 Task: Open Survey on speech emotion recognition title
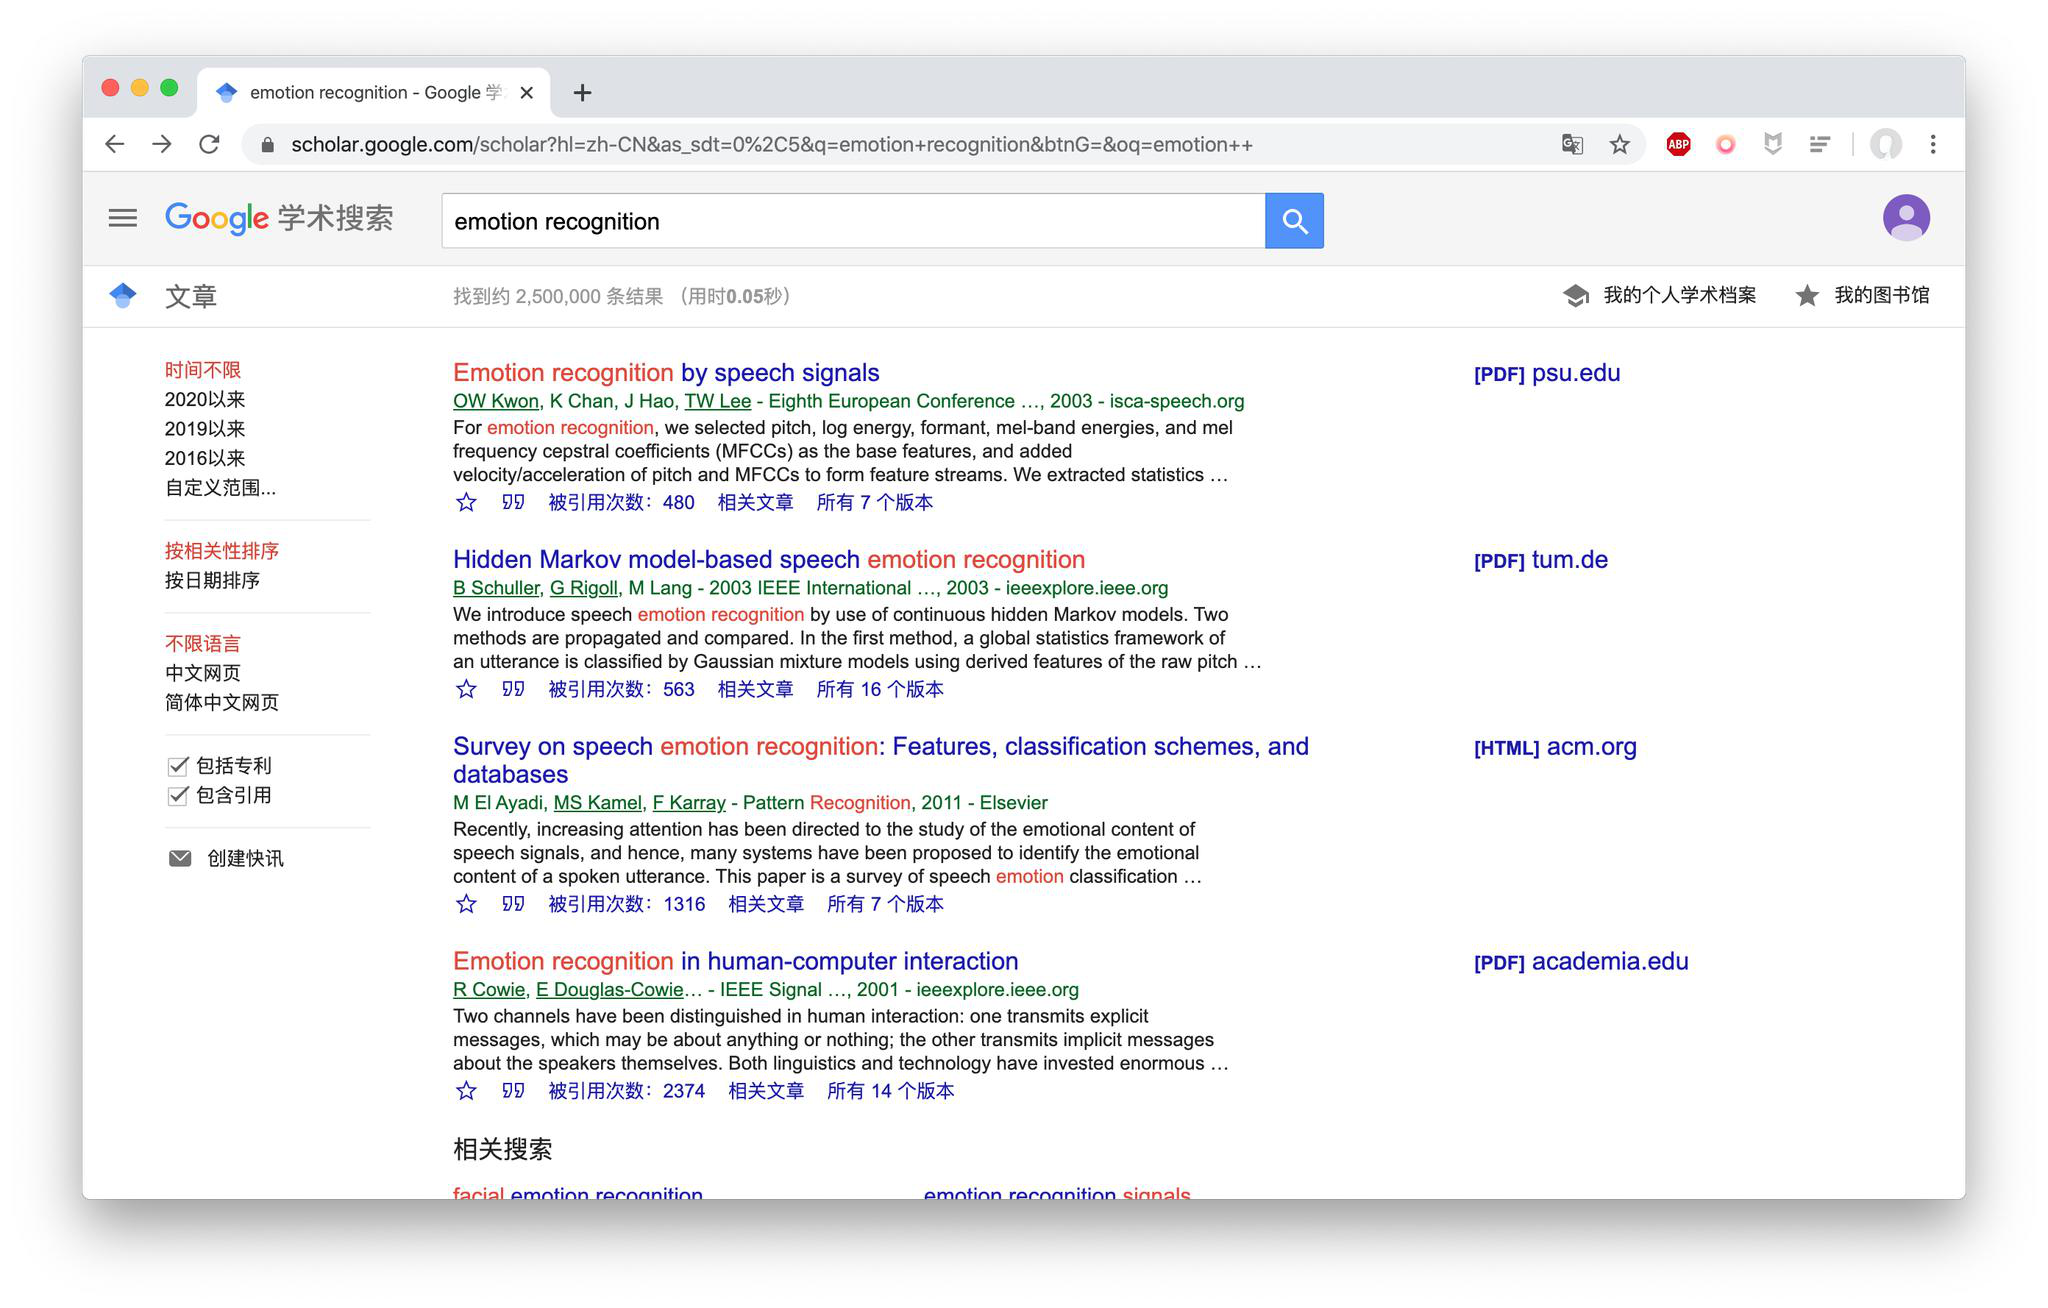[881, 760]
